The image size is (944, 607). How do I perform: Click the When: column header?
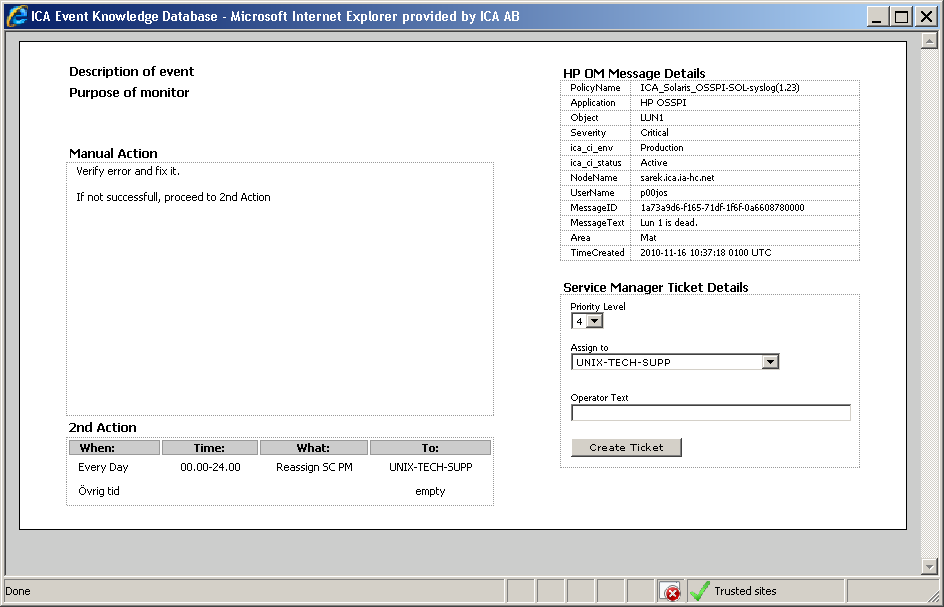tap(114, 447)
